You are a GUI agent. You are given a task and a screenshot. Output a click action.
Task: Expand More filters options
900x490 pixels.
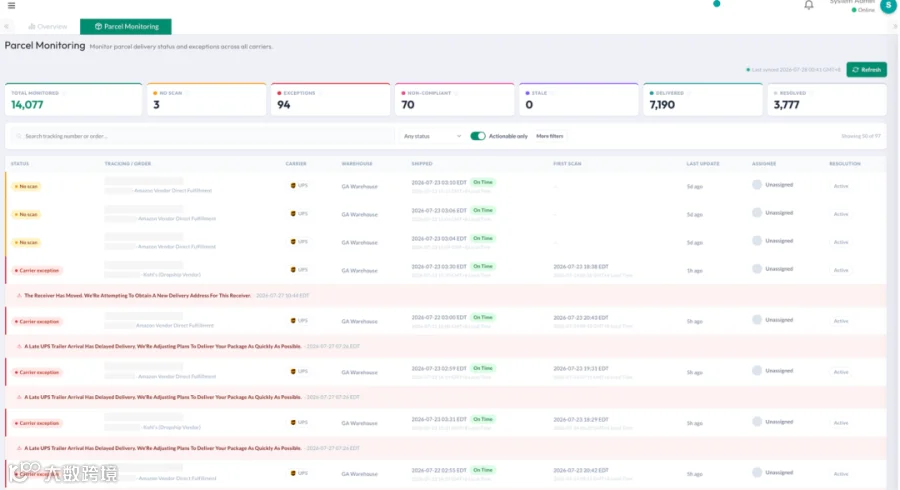pos(549,136)
